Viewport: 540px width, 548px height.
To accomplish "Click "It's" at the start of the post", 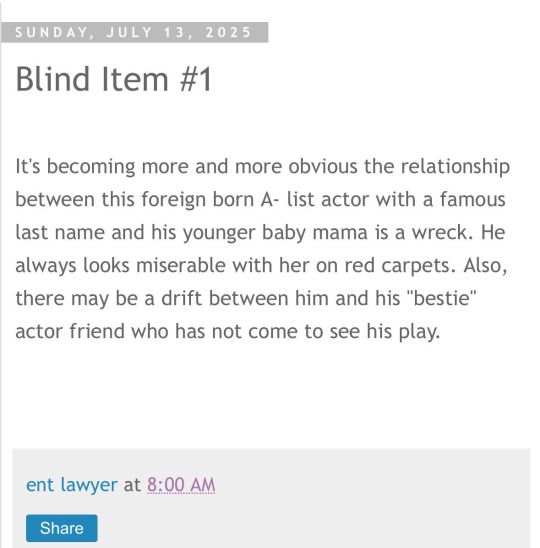I will click(28, 166).
